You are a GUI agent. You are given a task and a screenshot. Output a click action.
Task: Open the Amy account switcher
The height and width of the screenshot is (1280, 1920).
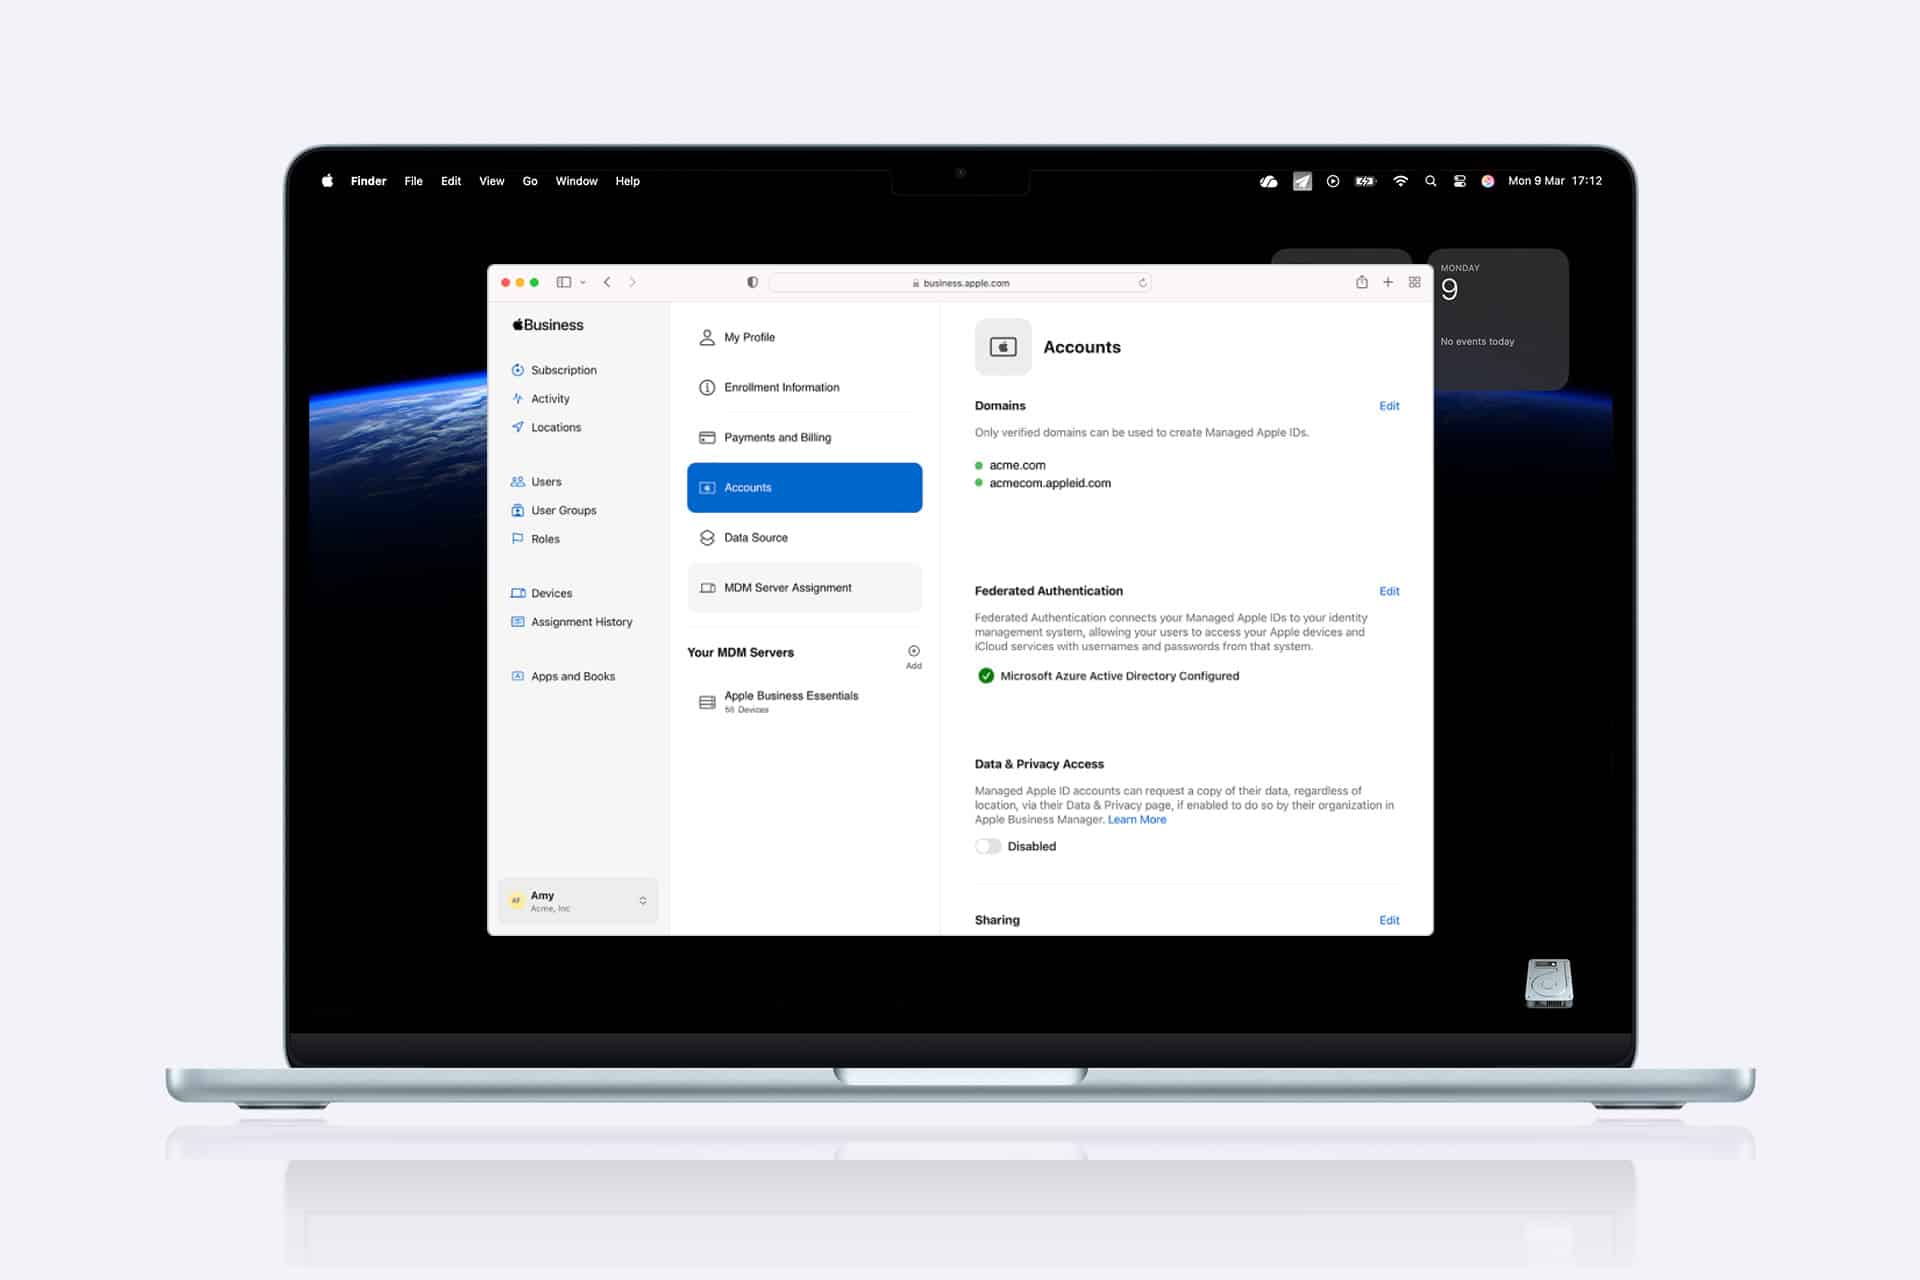[x=578, y=900]
